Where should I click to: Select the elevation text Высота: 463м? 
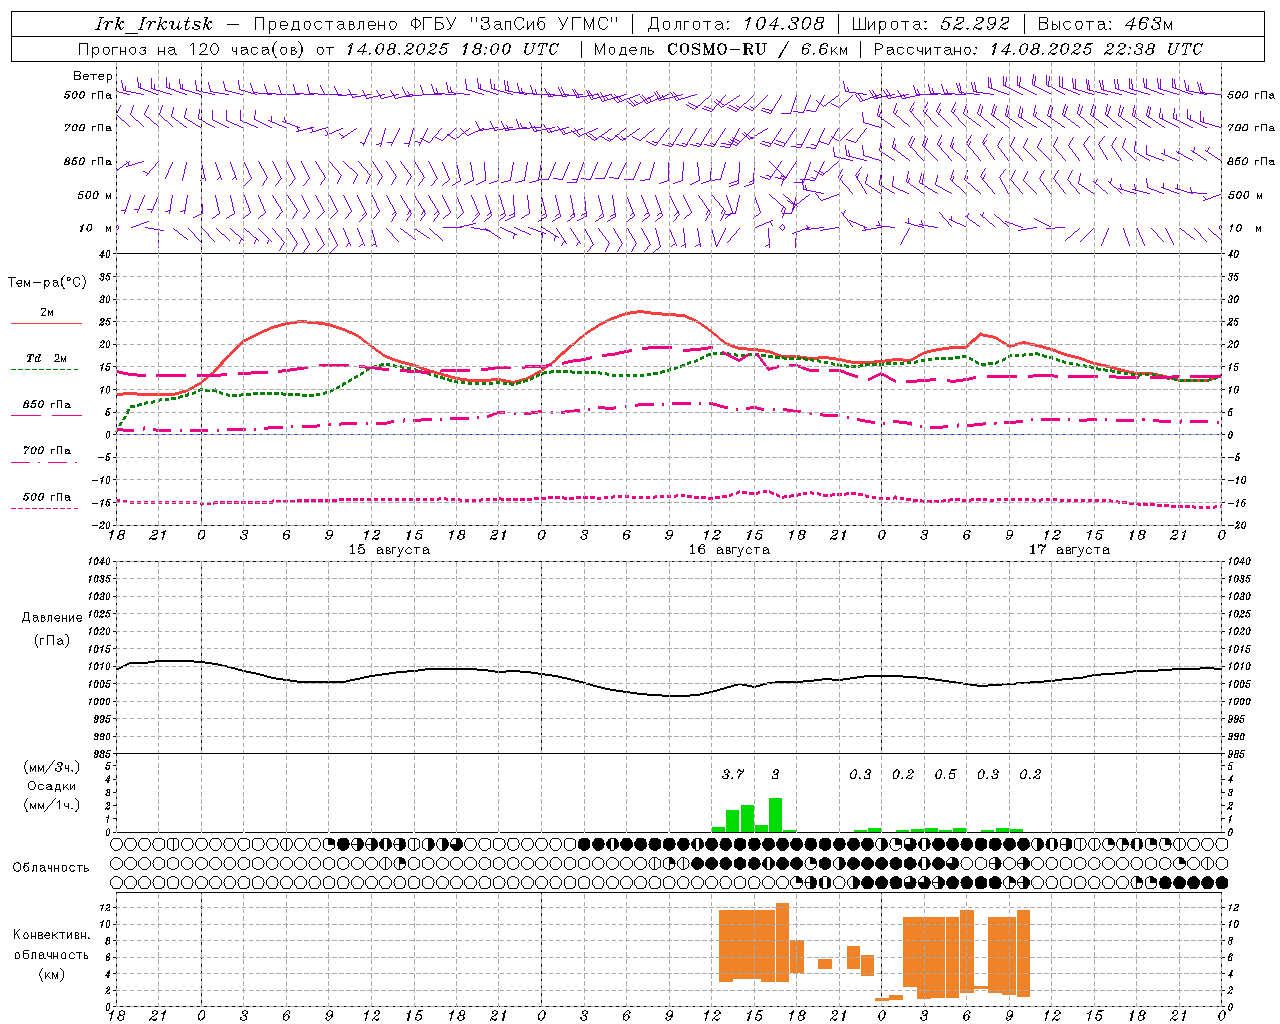1105,24
